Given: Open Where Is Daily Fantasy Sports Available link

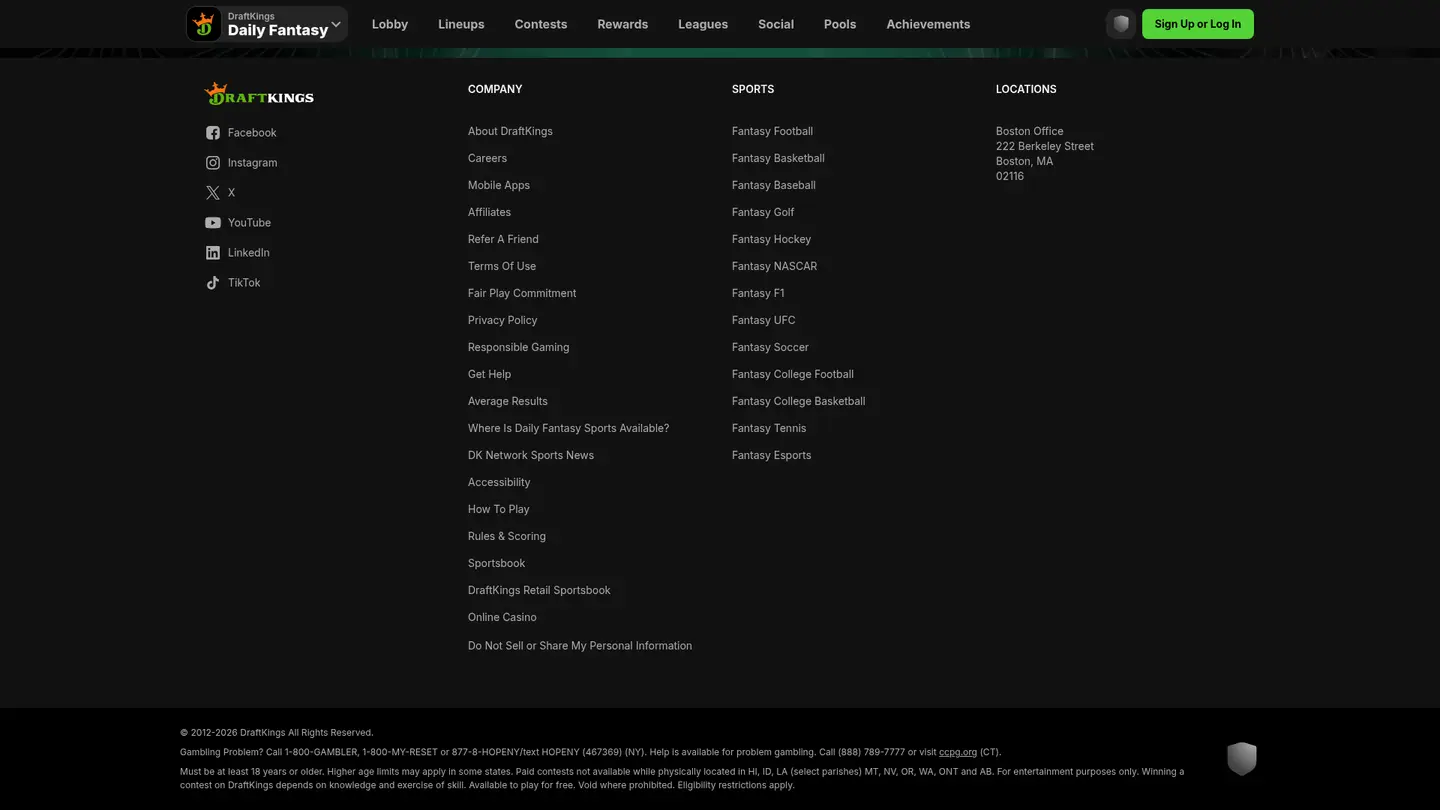Looking at the screenshot, I should 568,428.
